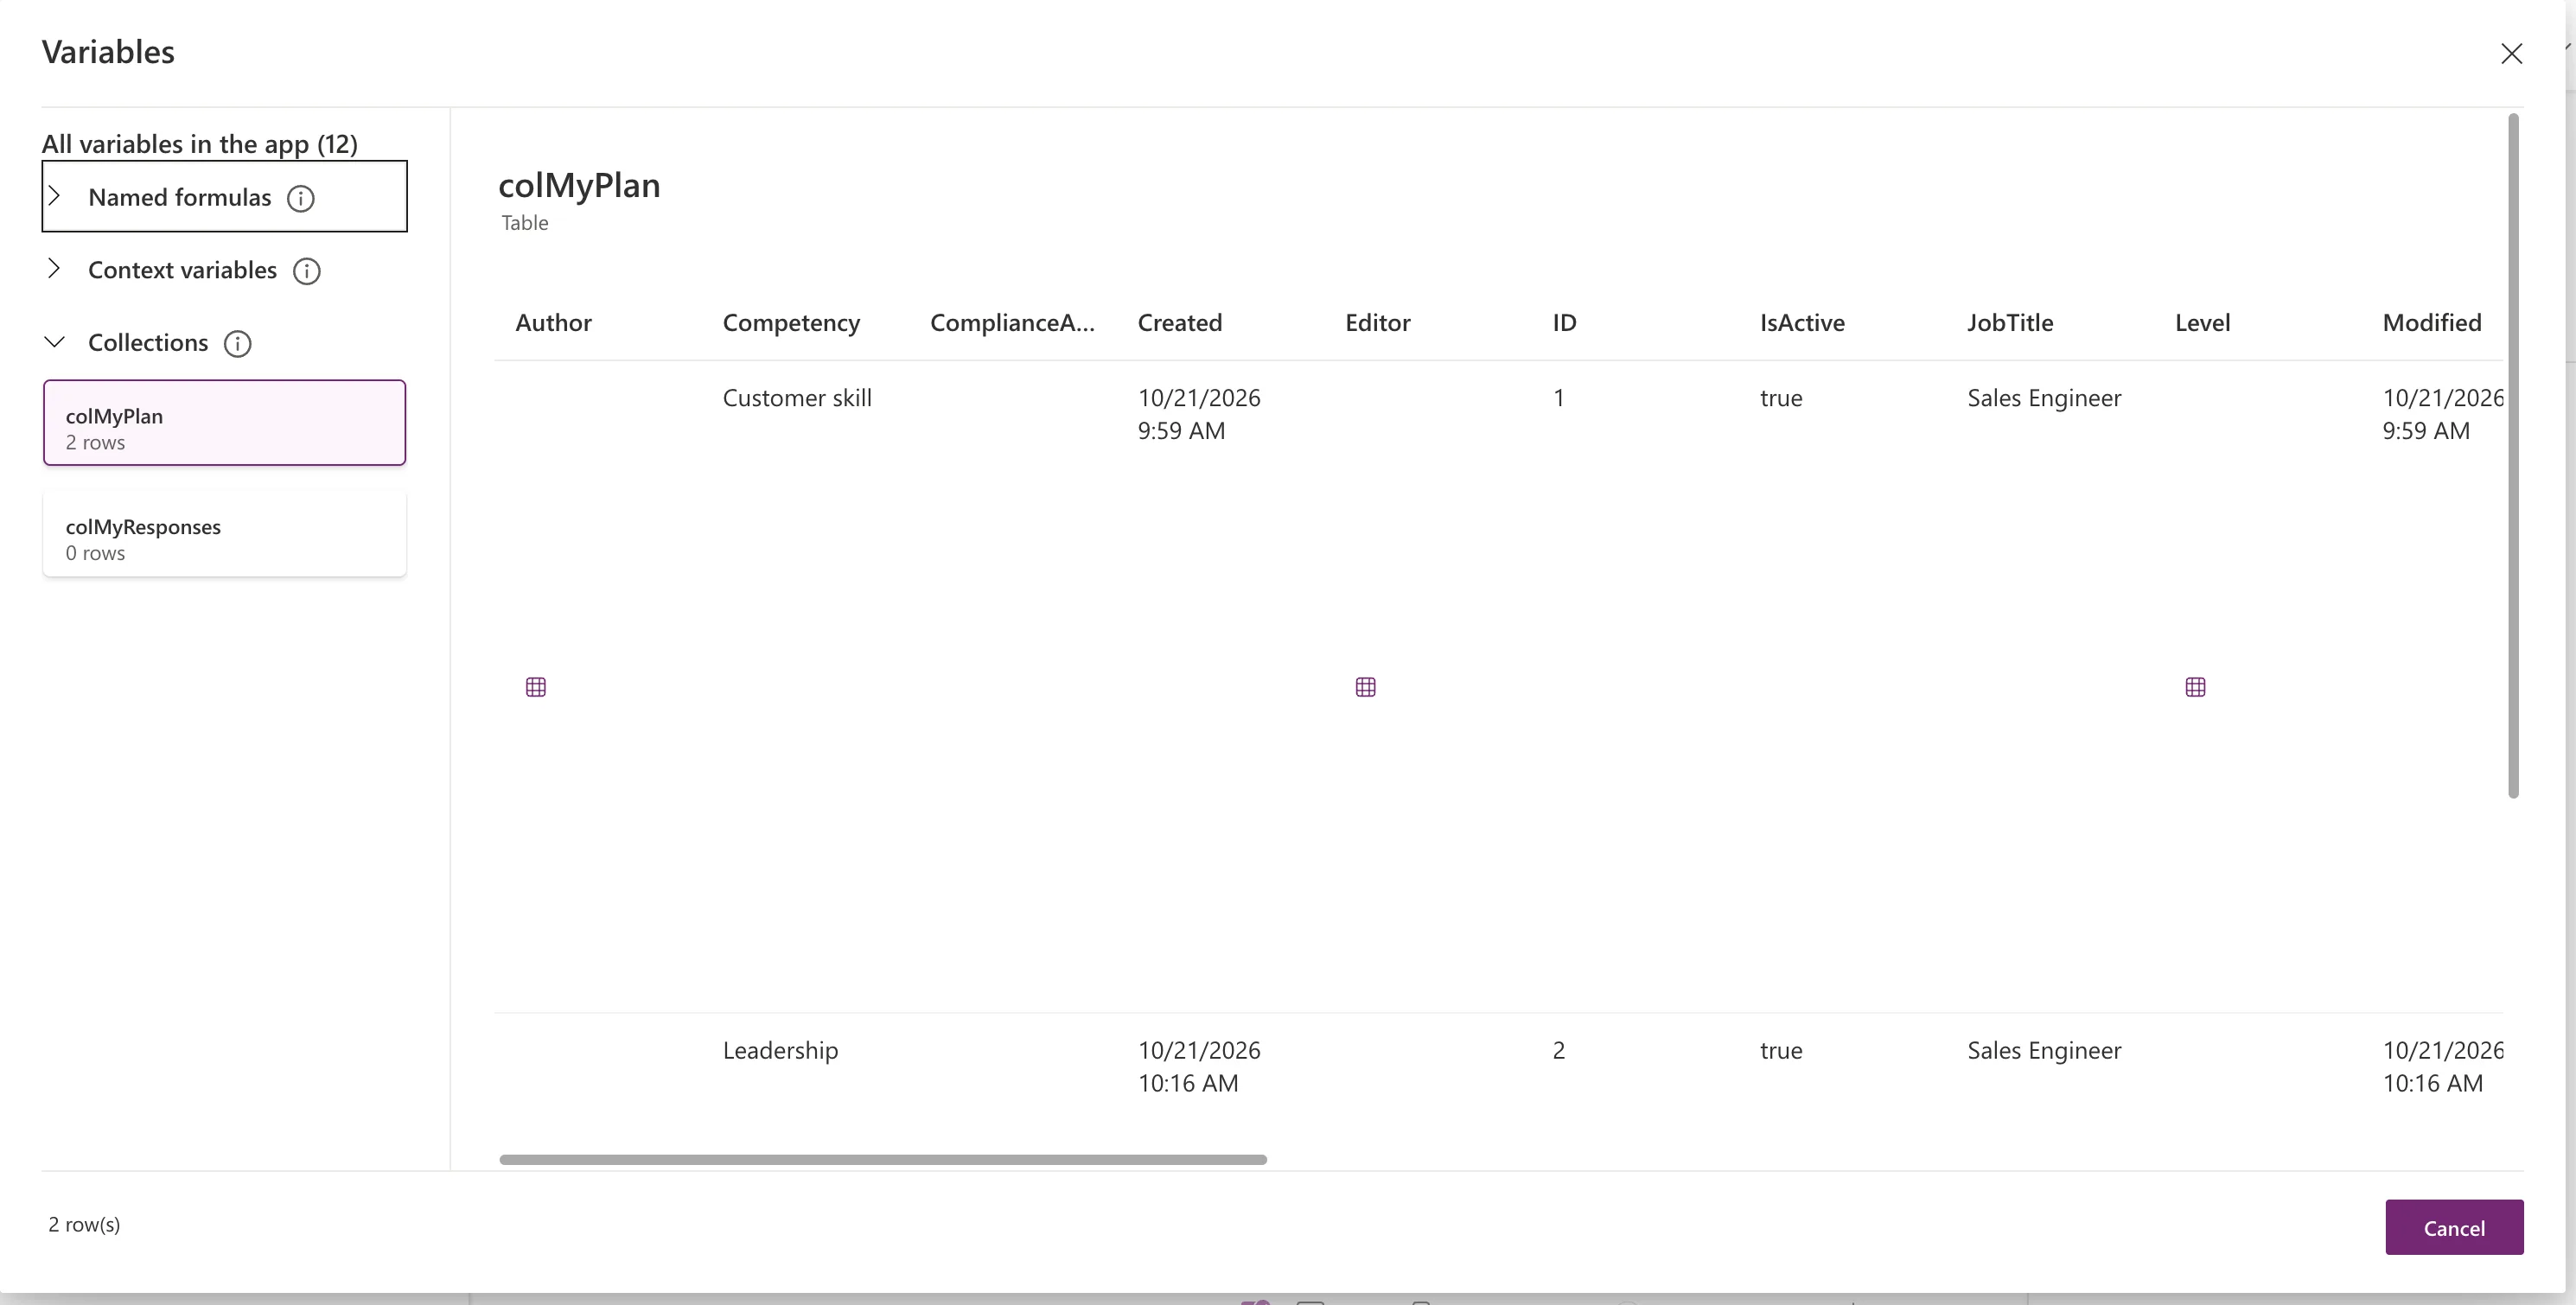2576x1305 pixels.
Task: Click Sales Engineer in Customer skill row
Action: pyautogui.click(x=2044, y=398)
